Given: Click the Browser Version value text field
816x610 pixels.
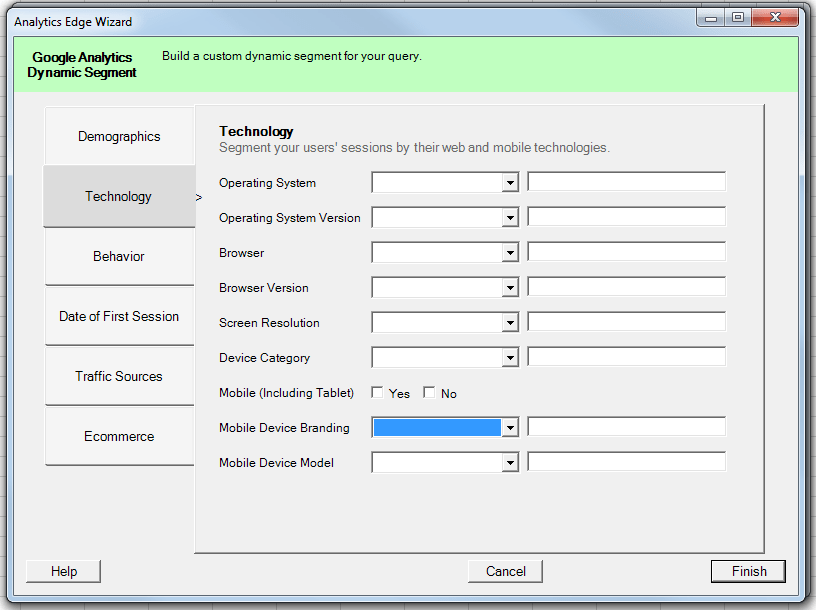Looking at the screenshot, I should pyautogui.click(x=626, y=288).
